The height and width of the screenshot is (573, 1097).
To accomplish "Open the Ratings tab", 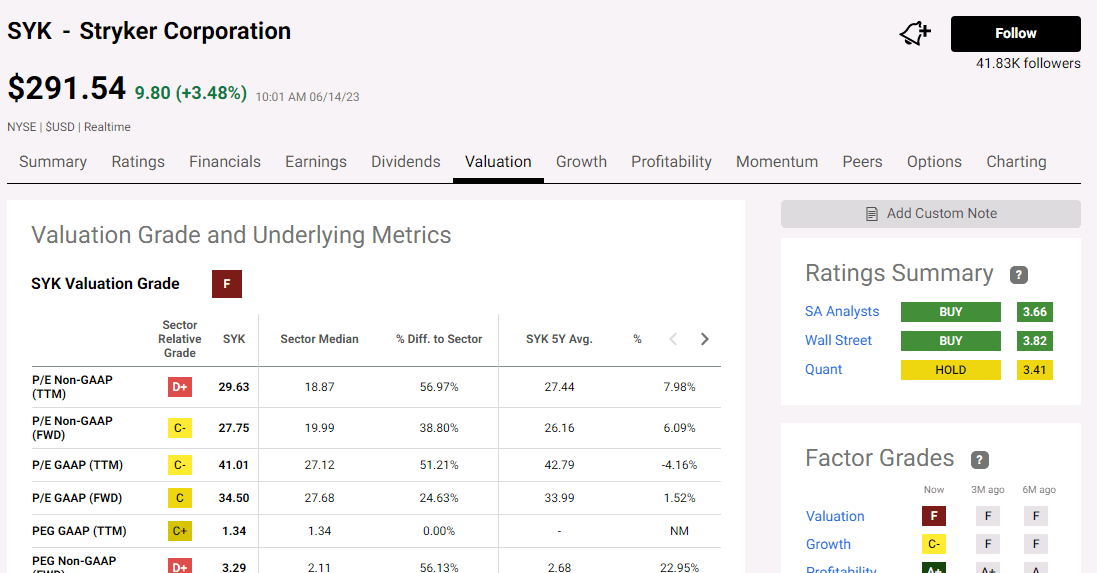I will (x=138, y=162).
